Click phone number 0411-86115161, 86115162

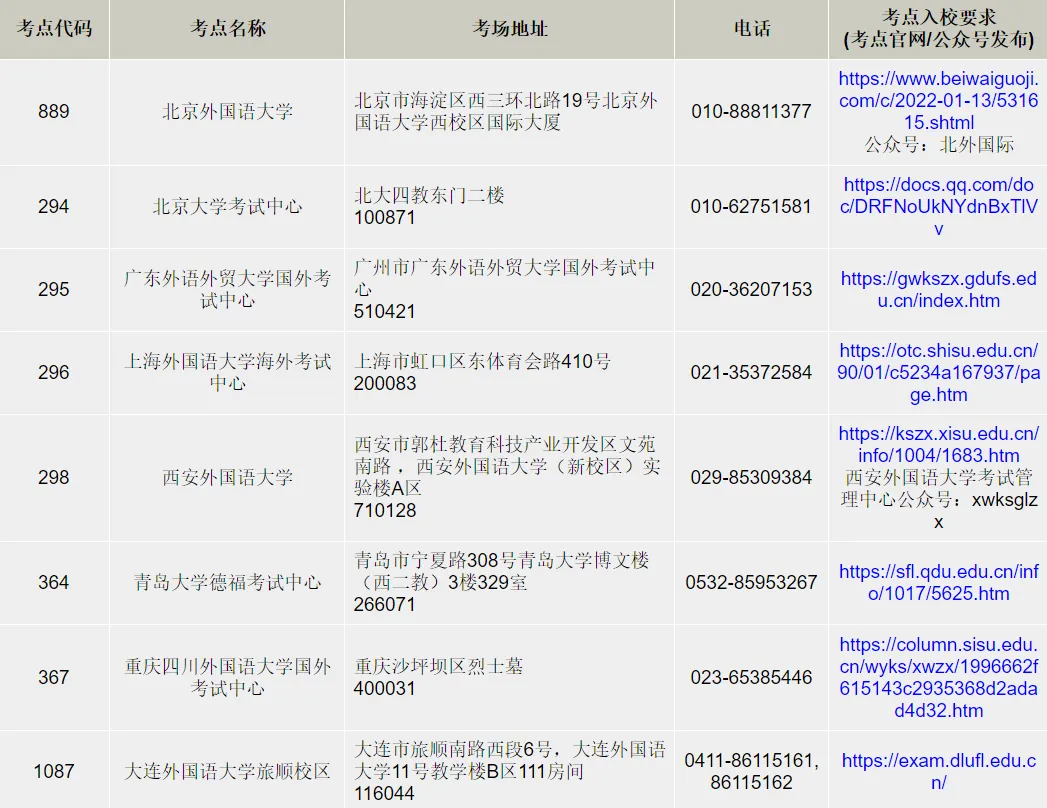pos(751,771)
